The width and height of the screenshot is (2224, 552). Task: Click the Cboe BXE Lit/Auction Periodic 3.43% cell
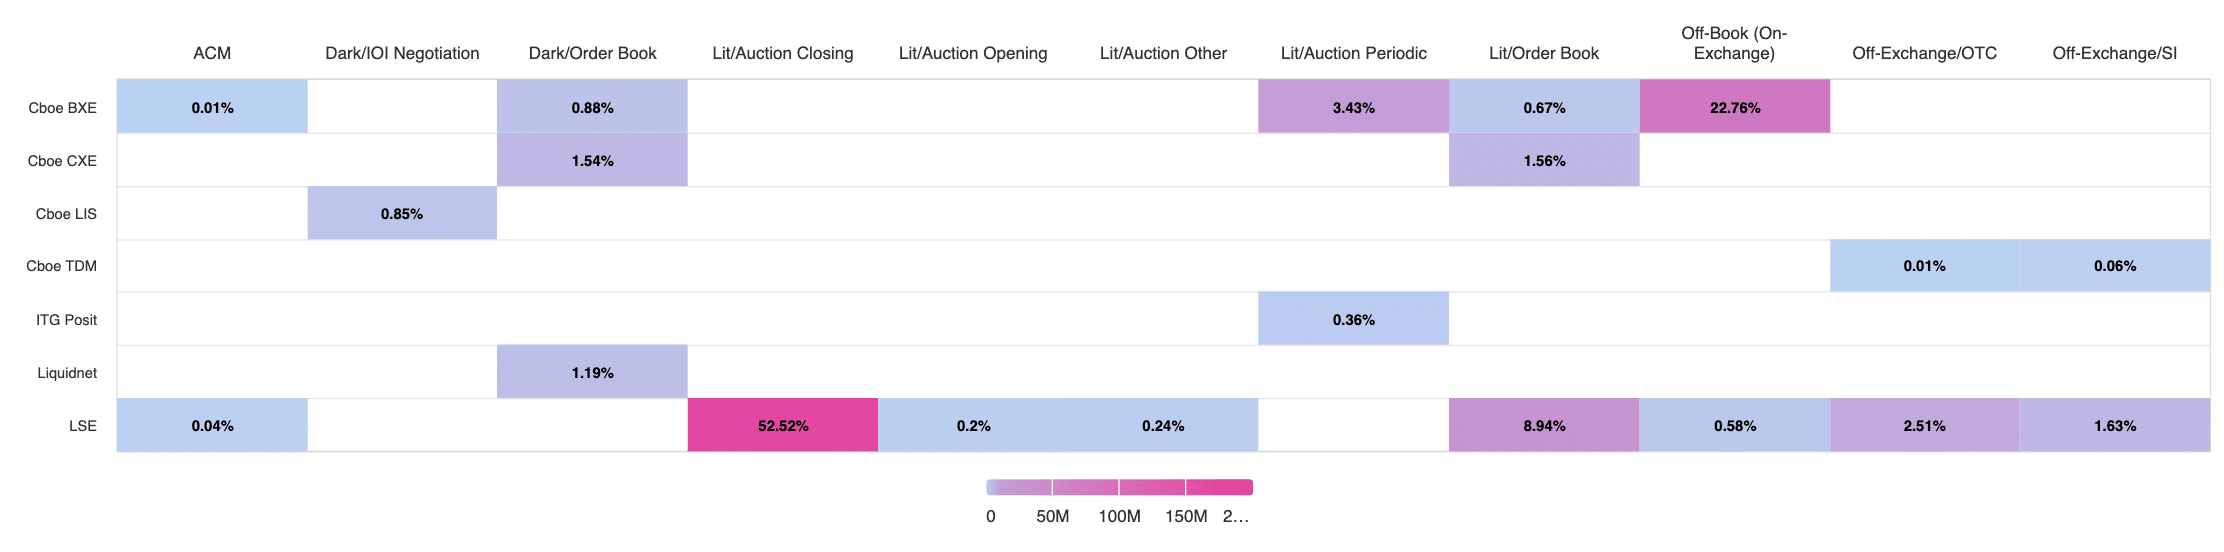pos(1353,107)
